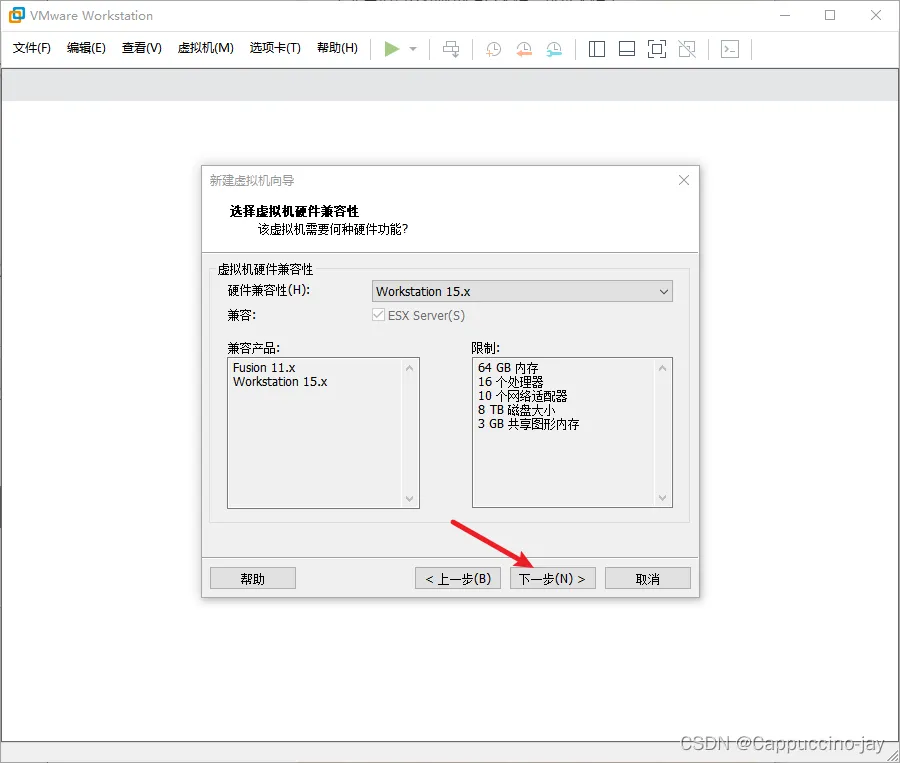Click the 取消 button to cancel wizard
The height and width of the screenshot is (763, 900).
647,578
